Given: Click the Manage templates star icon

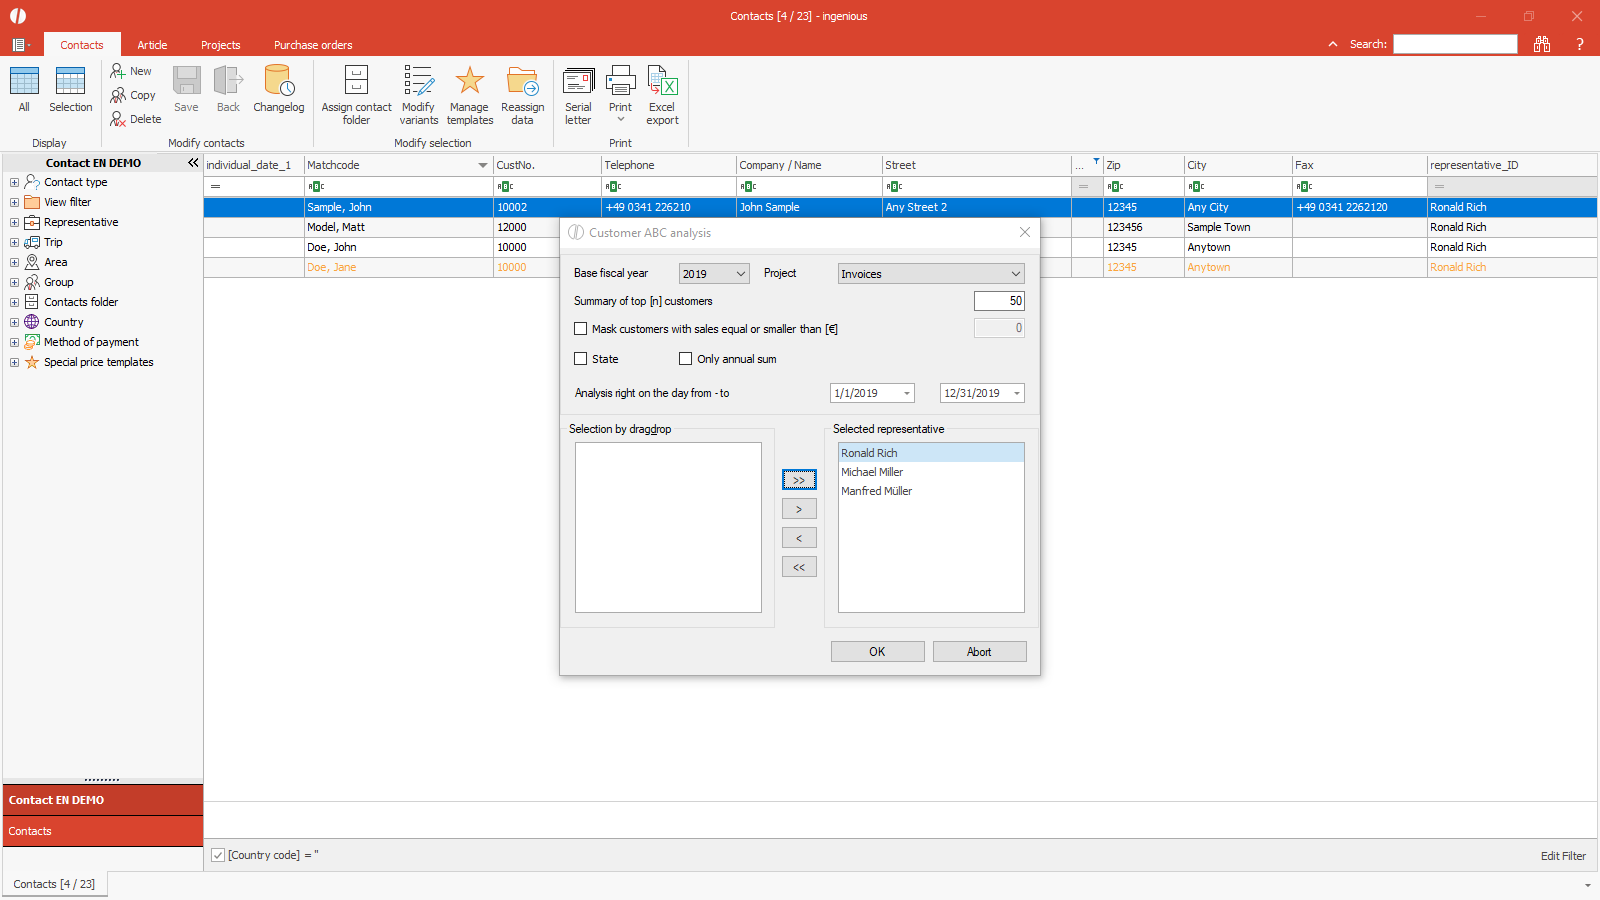Looking at the screenshot, I should pyautogui.click(x=469, y=82).
